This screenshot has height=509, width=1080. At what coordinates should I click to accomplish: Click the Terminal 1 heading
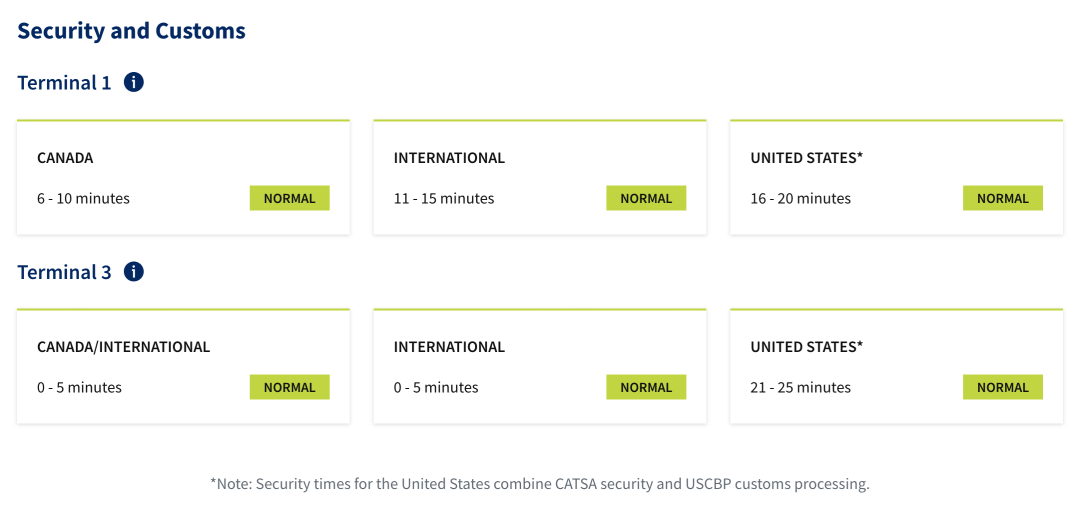tap(64, 83)
